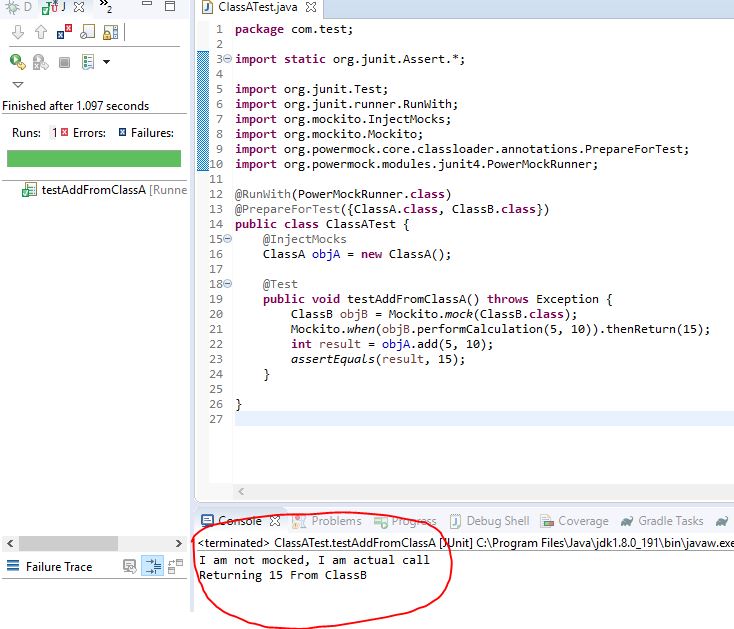Open the Coverage tab
This screenshot has width=734, height=629.
574,521
